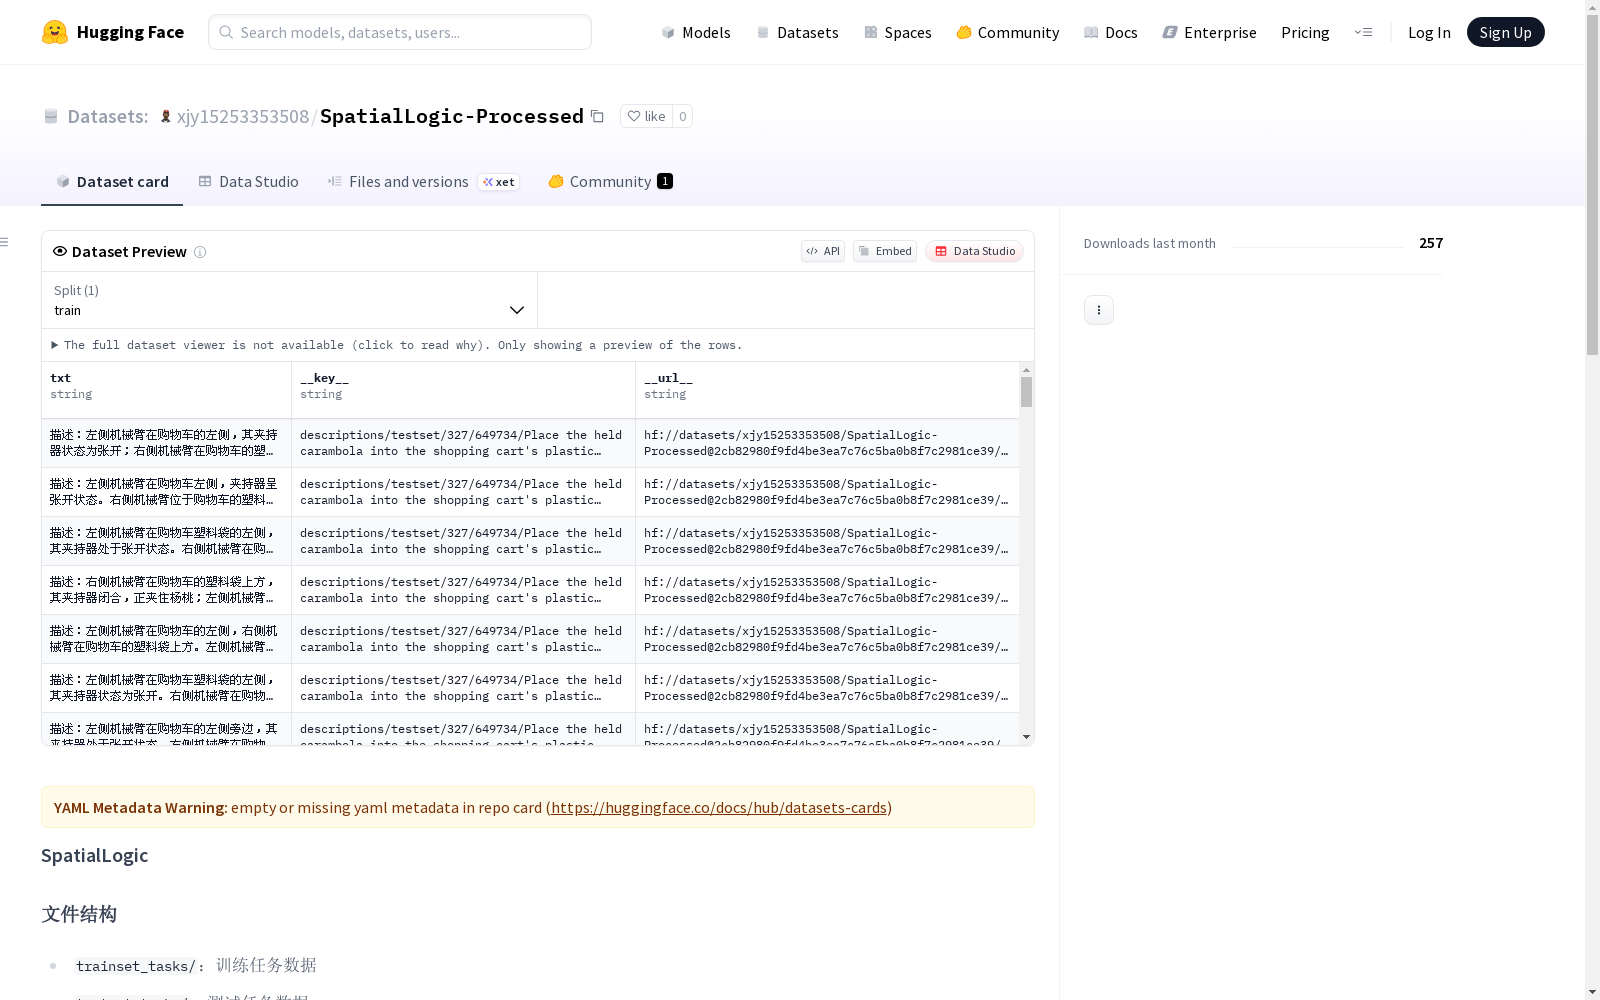Viewport: 1600px width, 1000px height.
Task: Click the Sign Up button
Action: [x=1505, y=32]
